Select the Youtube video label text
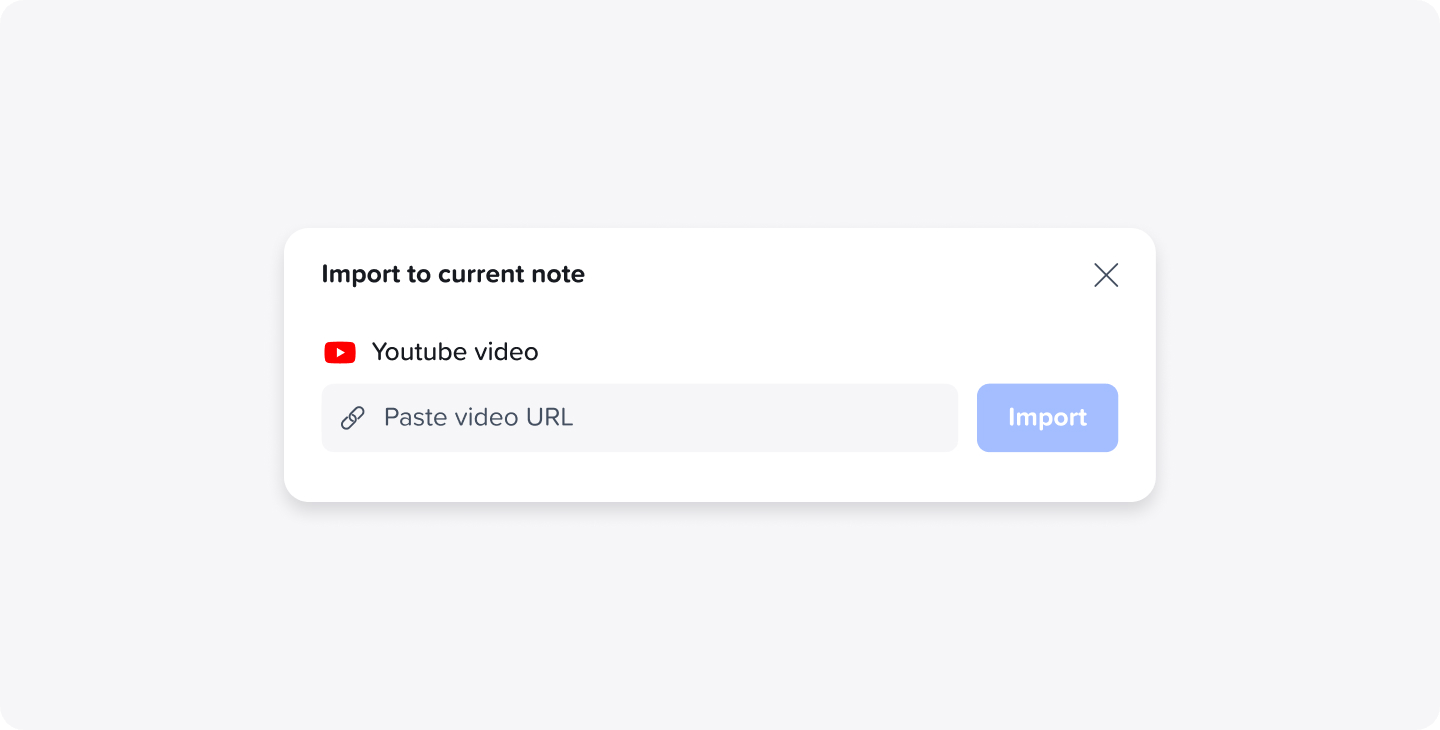The width and height of the screenshot is (1440, 730). pos(455,352)
